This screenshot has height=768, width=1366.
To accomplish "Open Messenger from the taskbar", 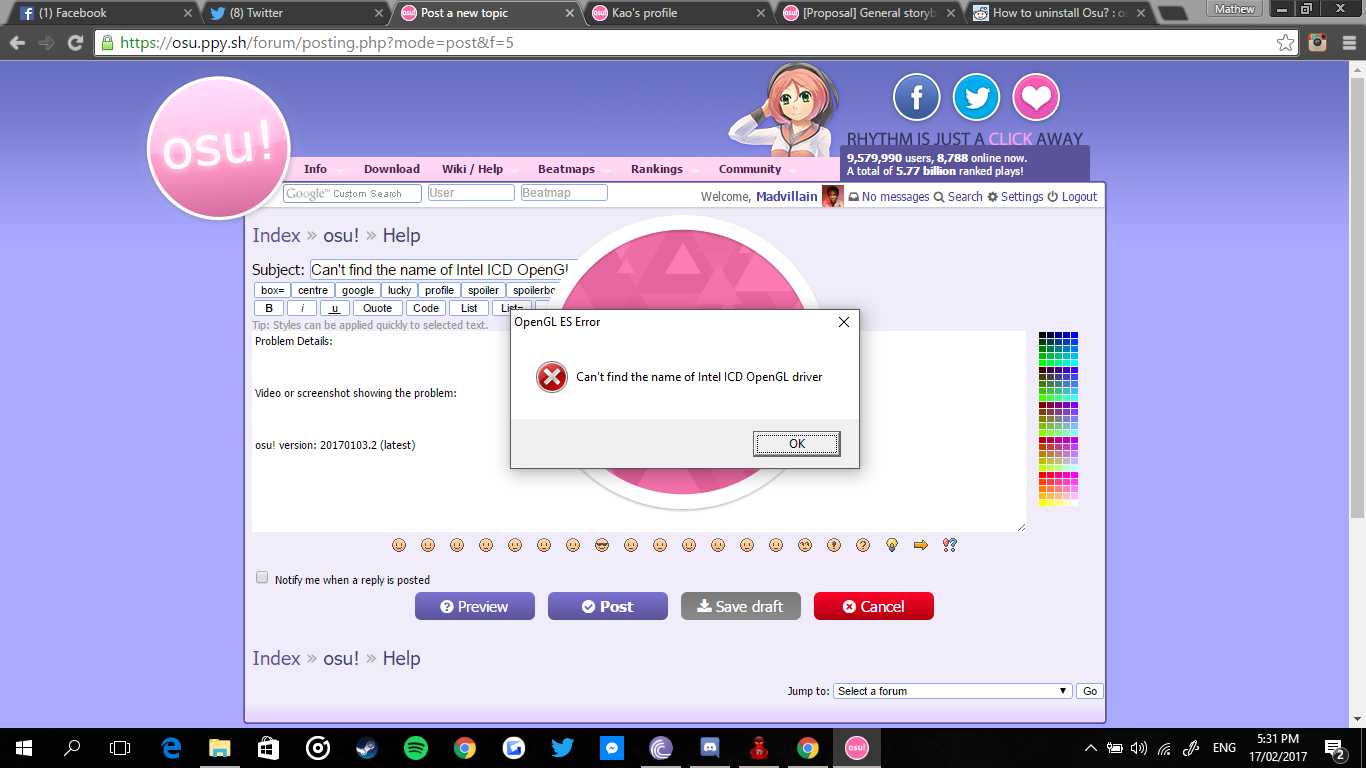I will point(612,748).
